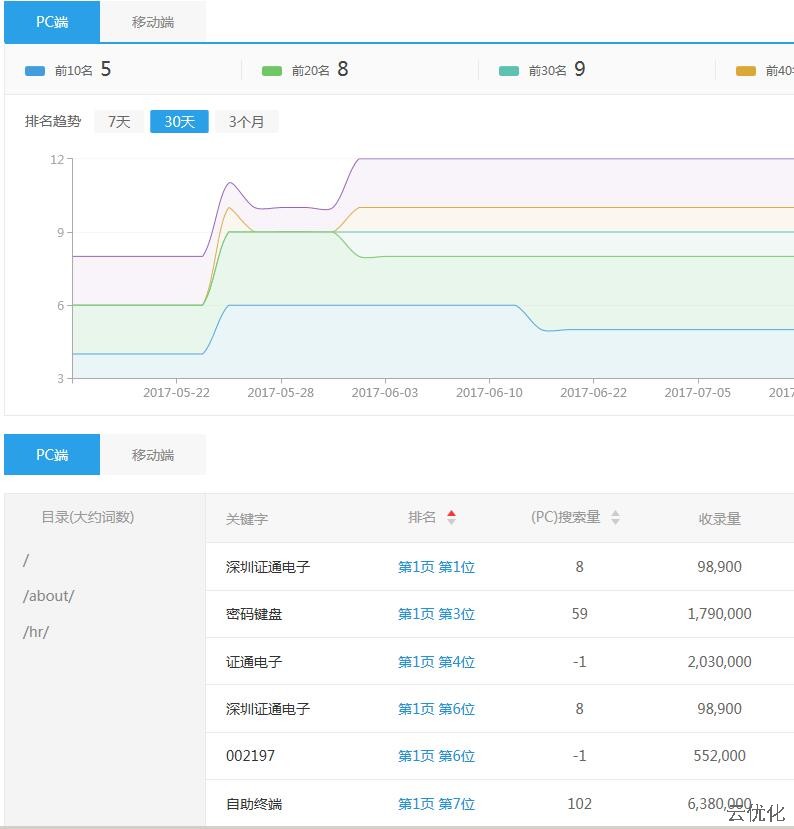
Task: Click the (PC)搜索量 column header
Action: click(x=566, y=517)
